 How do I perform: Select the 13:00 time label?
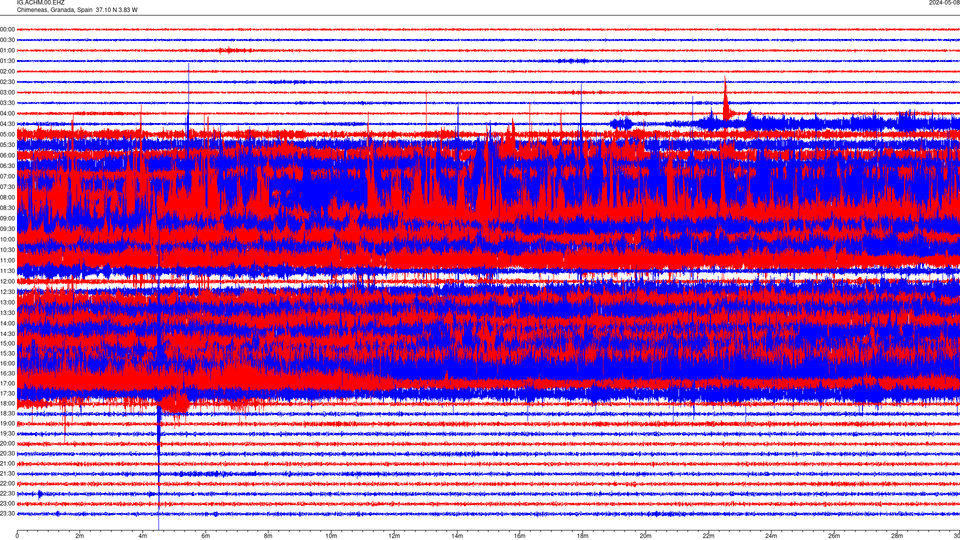point(7,302)
